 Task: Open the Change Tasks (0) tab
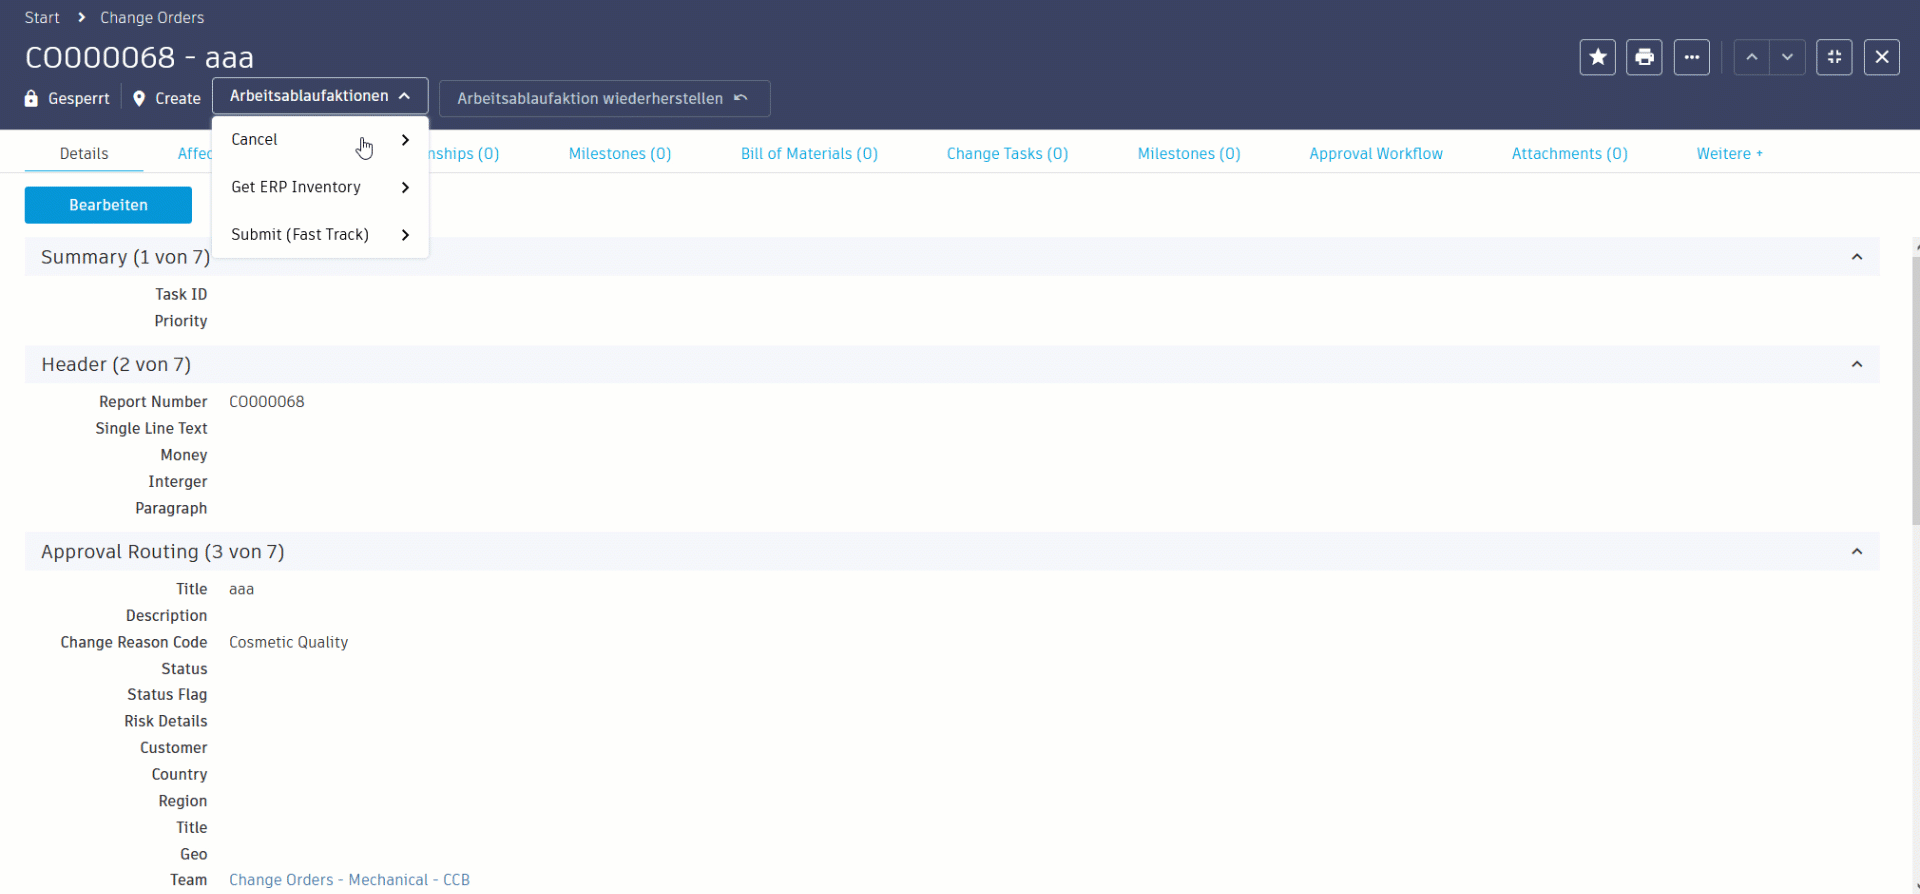(x=1007, y=154)
